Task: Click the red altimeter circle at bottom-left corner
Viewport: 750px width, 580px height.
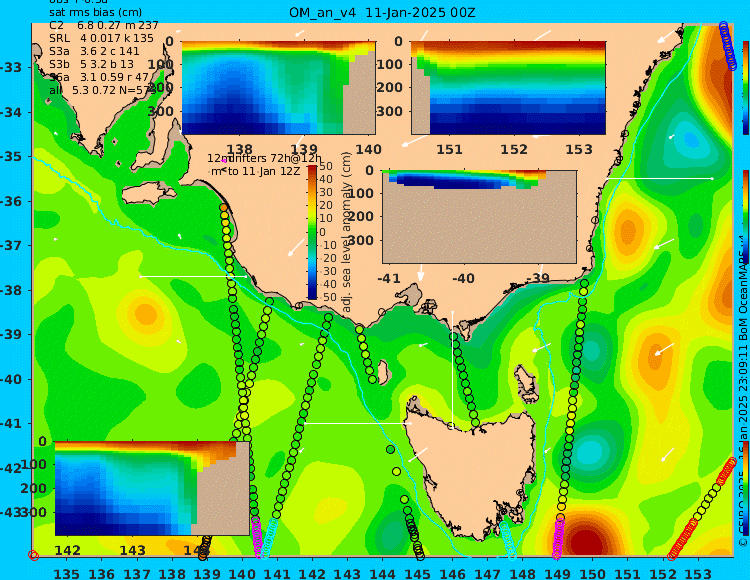Action: [33, 555]
